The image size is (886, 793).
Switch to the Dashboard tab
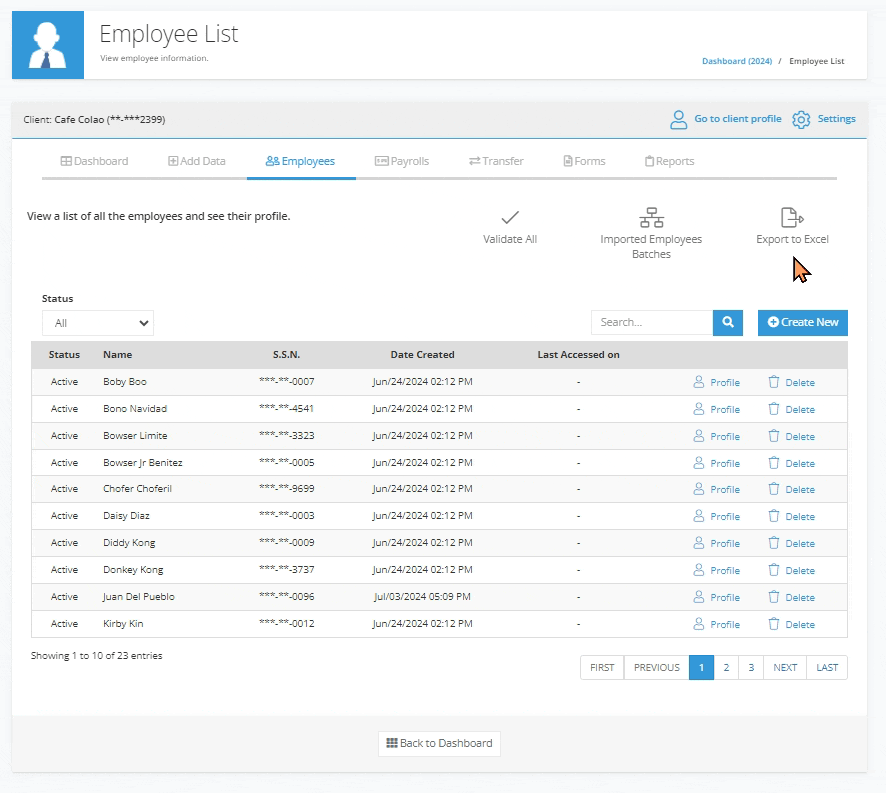(94, 161)
